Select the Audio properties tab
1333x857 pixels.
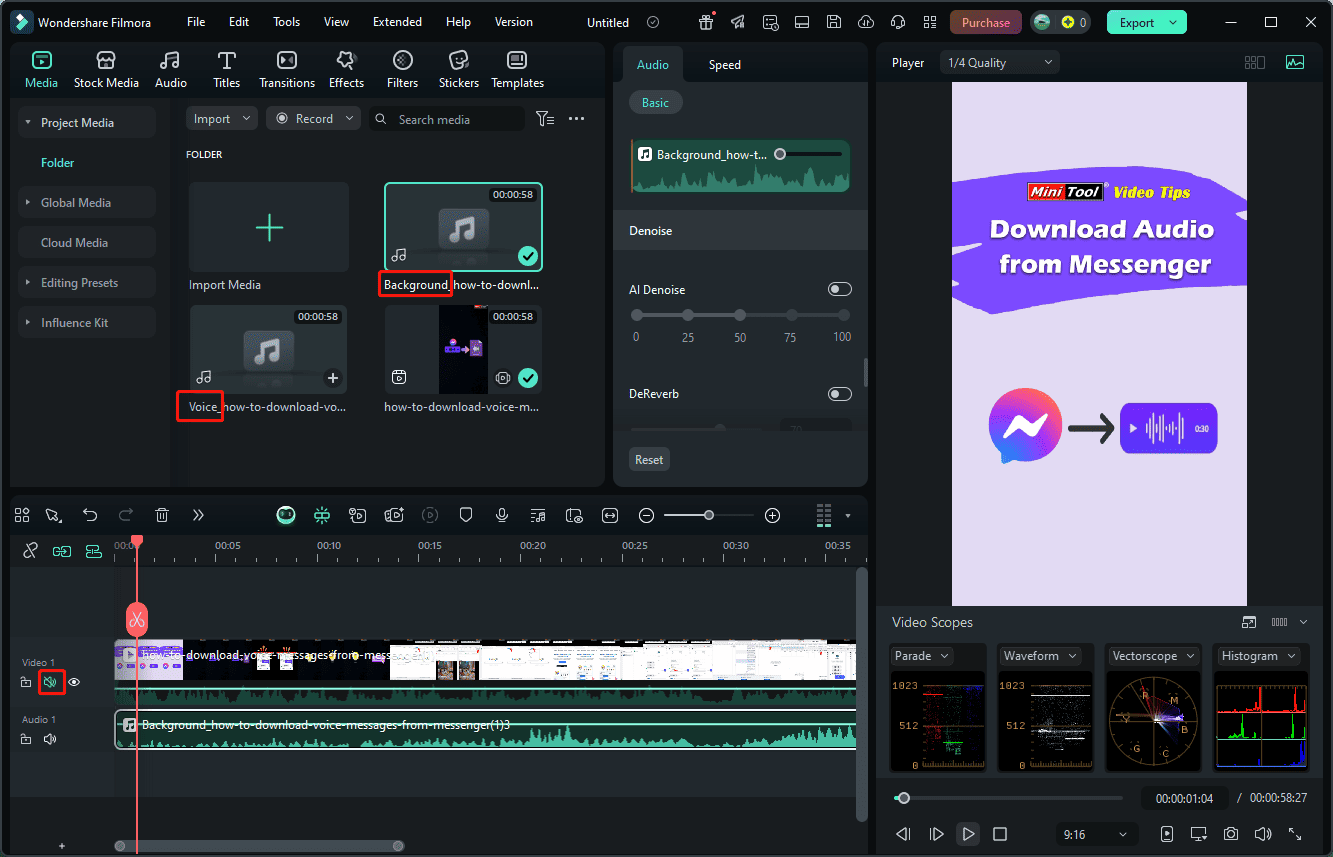tap(653, 64)
